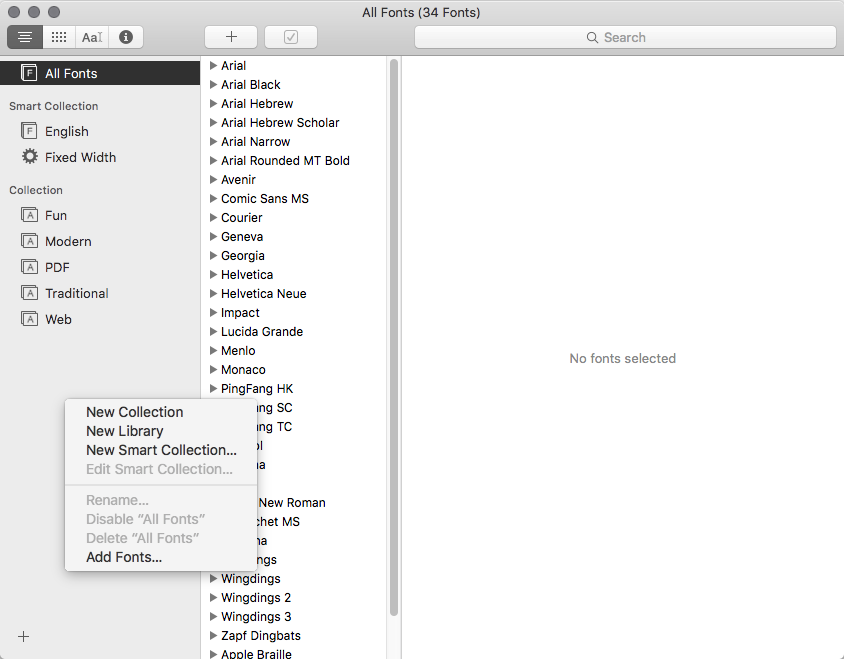Choose New Smart Collection from the context menu
Screen dimensions: 844x659
tap(160, 450)
